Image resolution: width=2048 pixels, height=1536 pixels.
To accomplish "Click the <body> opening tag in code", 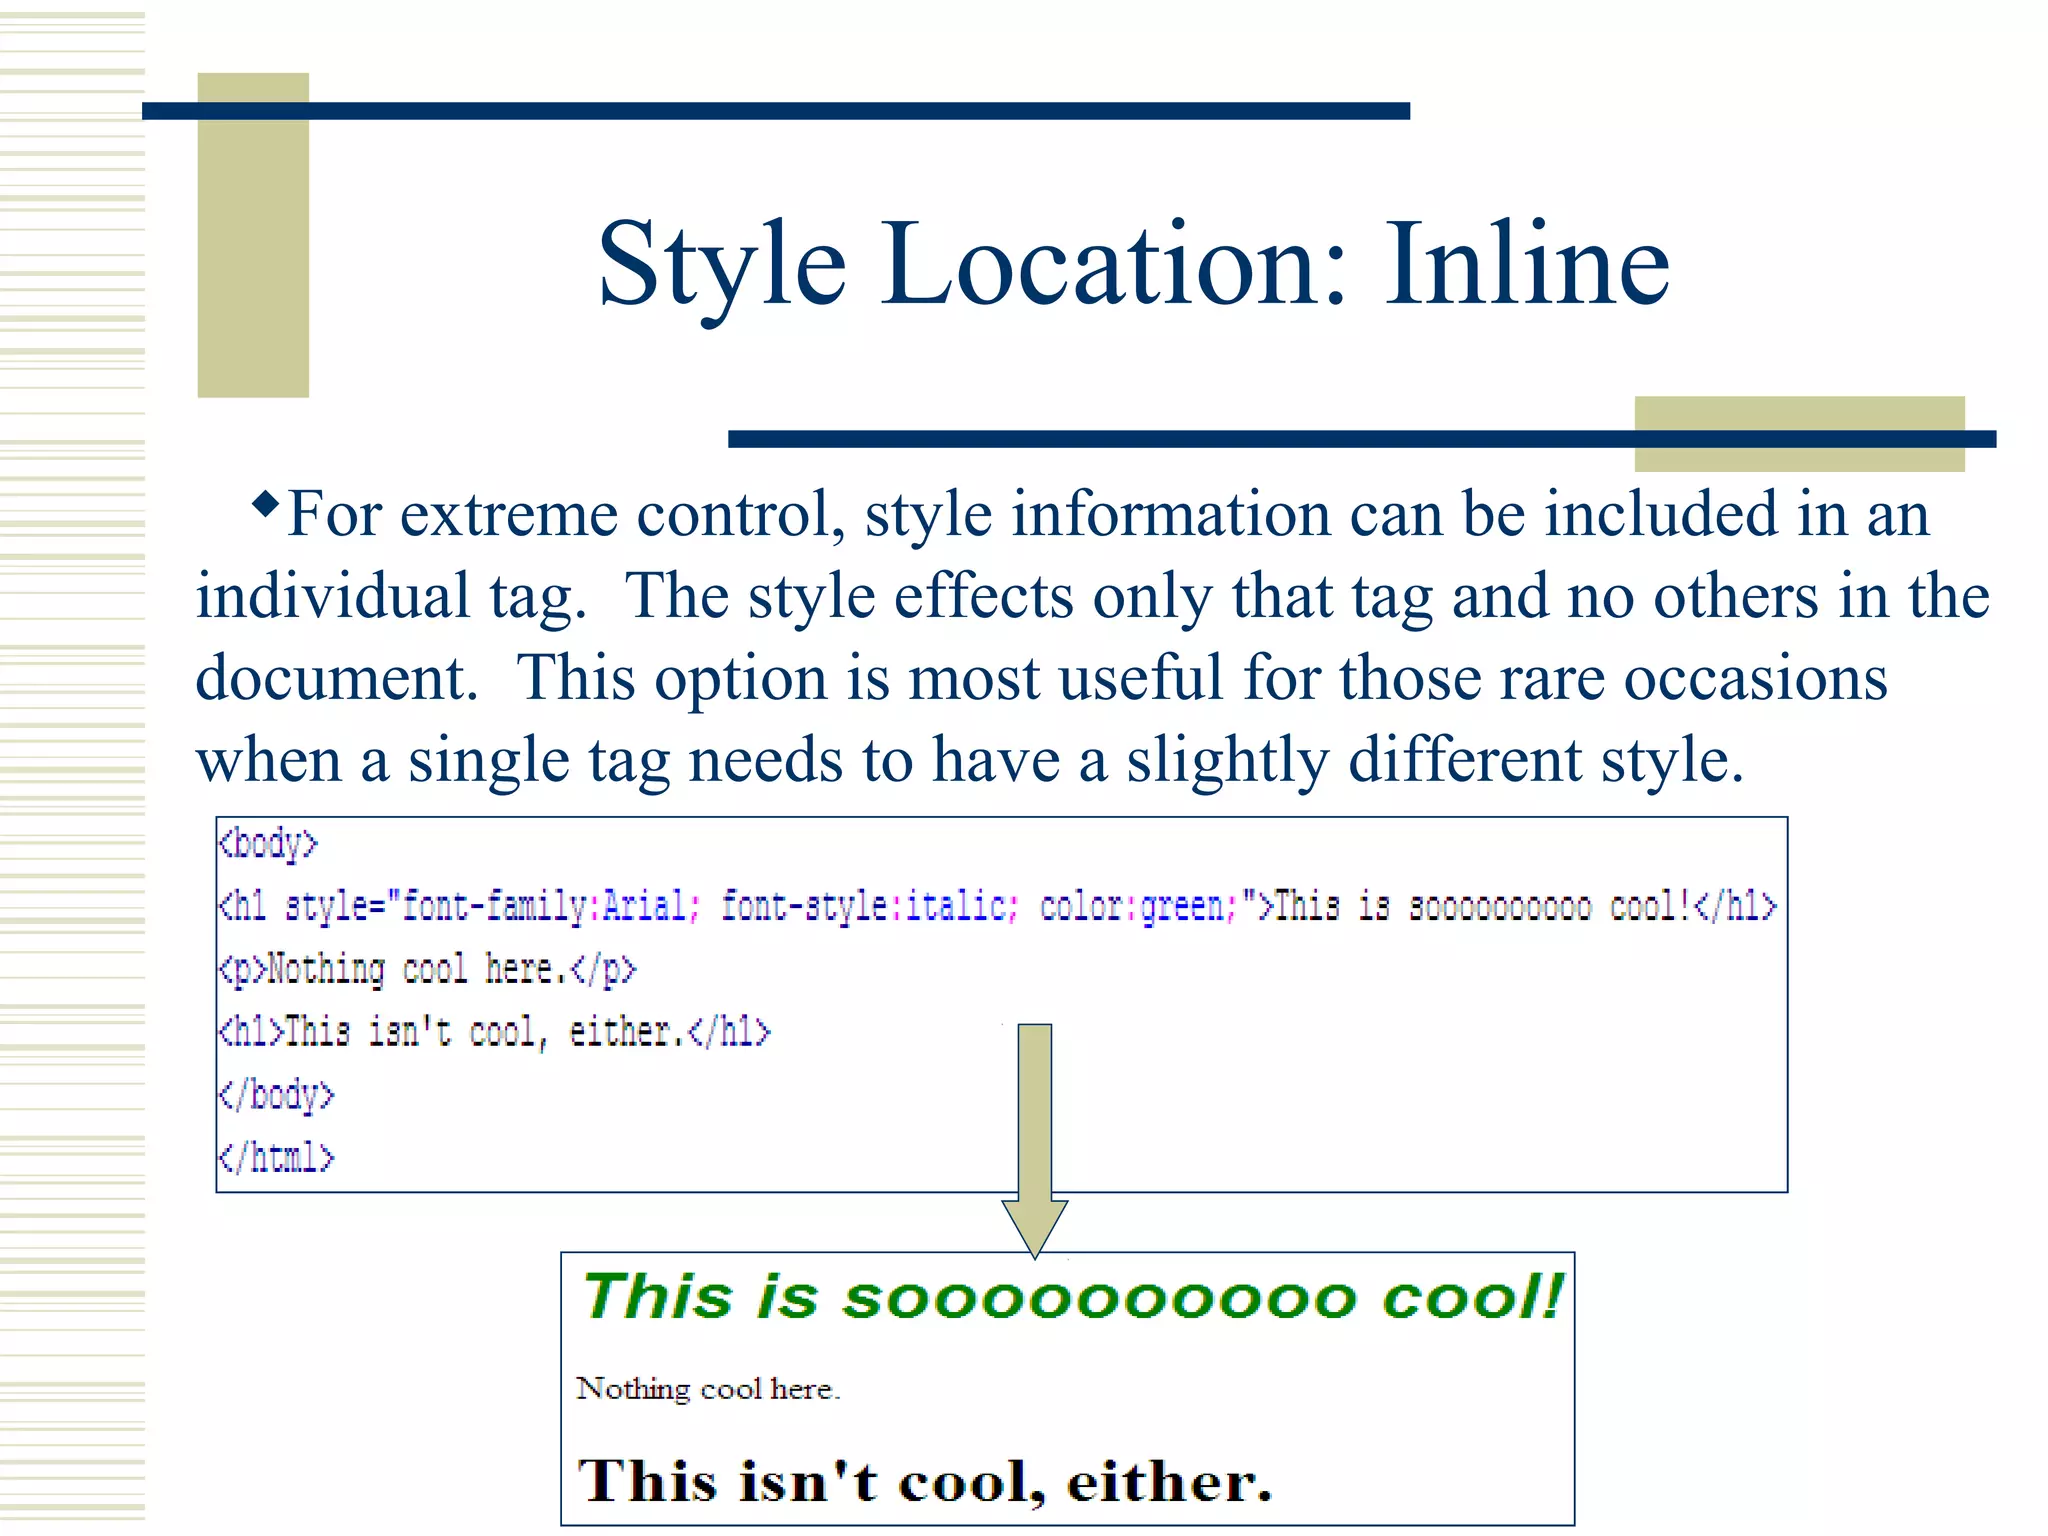I will [x=268, y=844].
